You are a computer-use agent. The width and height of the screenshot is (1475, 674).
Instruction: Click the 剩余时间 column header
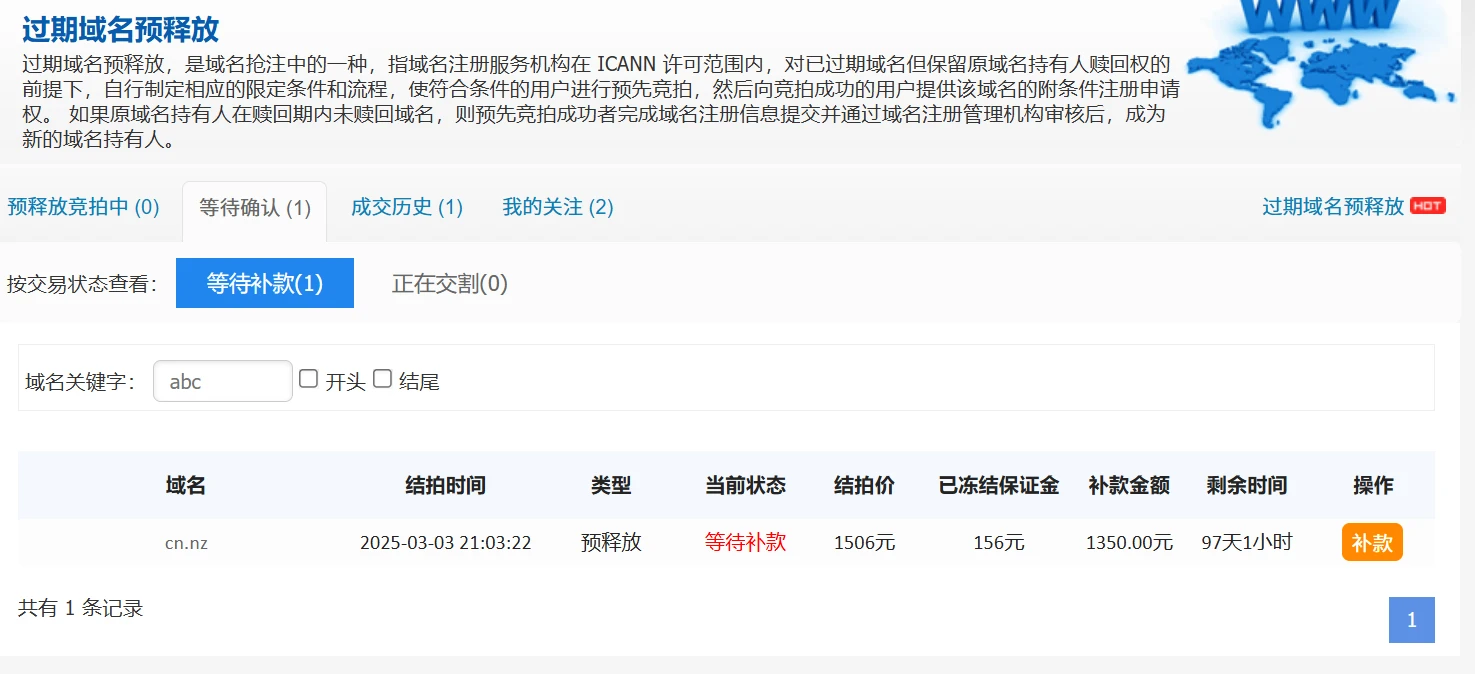(1246, 486)
